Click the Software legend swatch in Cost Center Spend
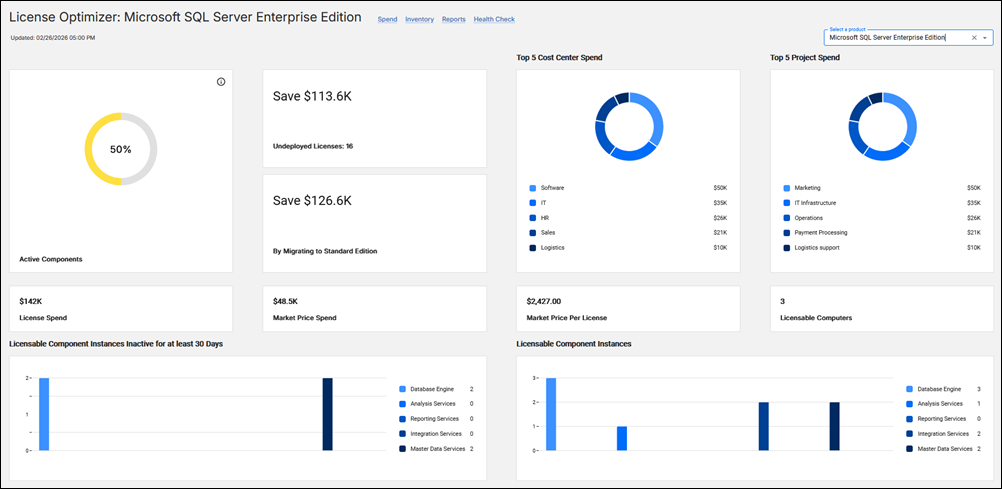This screenshot has height=489, width=1002. pos(533,188)
